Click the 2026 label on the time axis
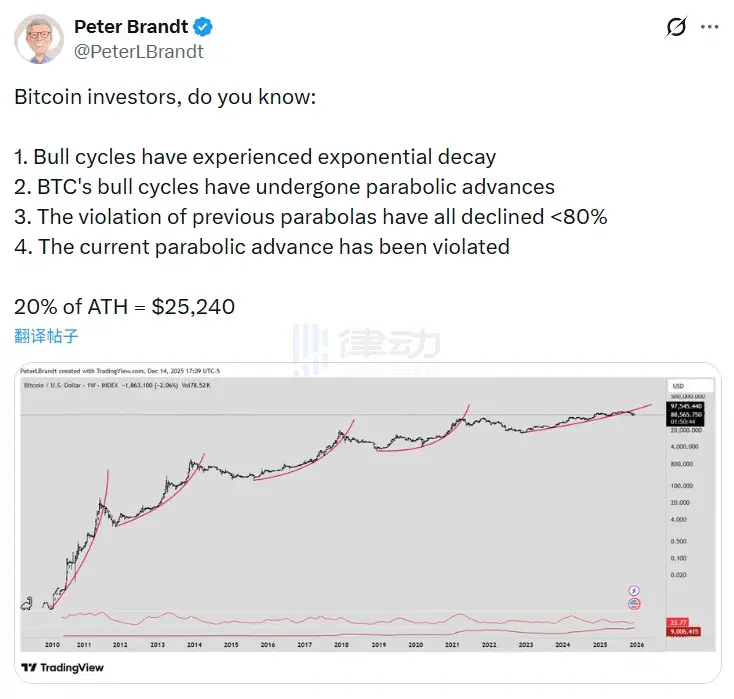The image size is (734, 699). [635, 644]
